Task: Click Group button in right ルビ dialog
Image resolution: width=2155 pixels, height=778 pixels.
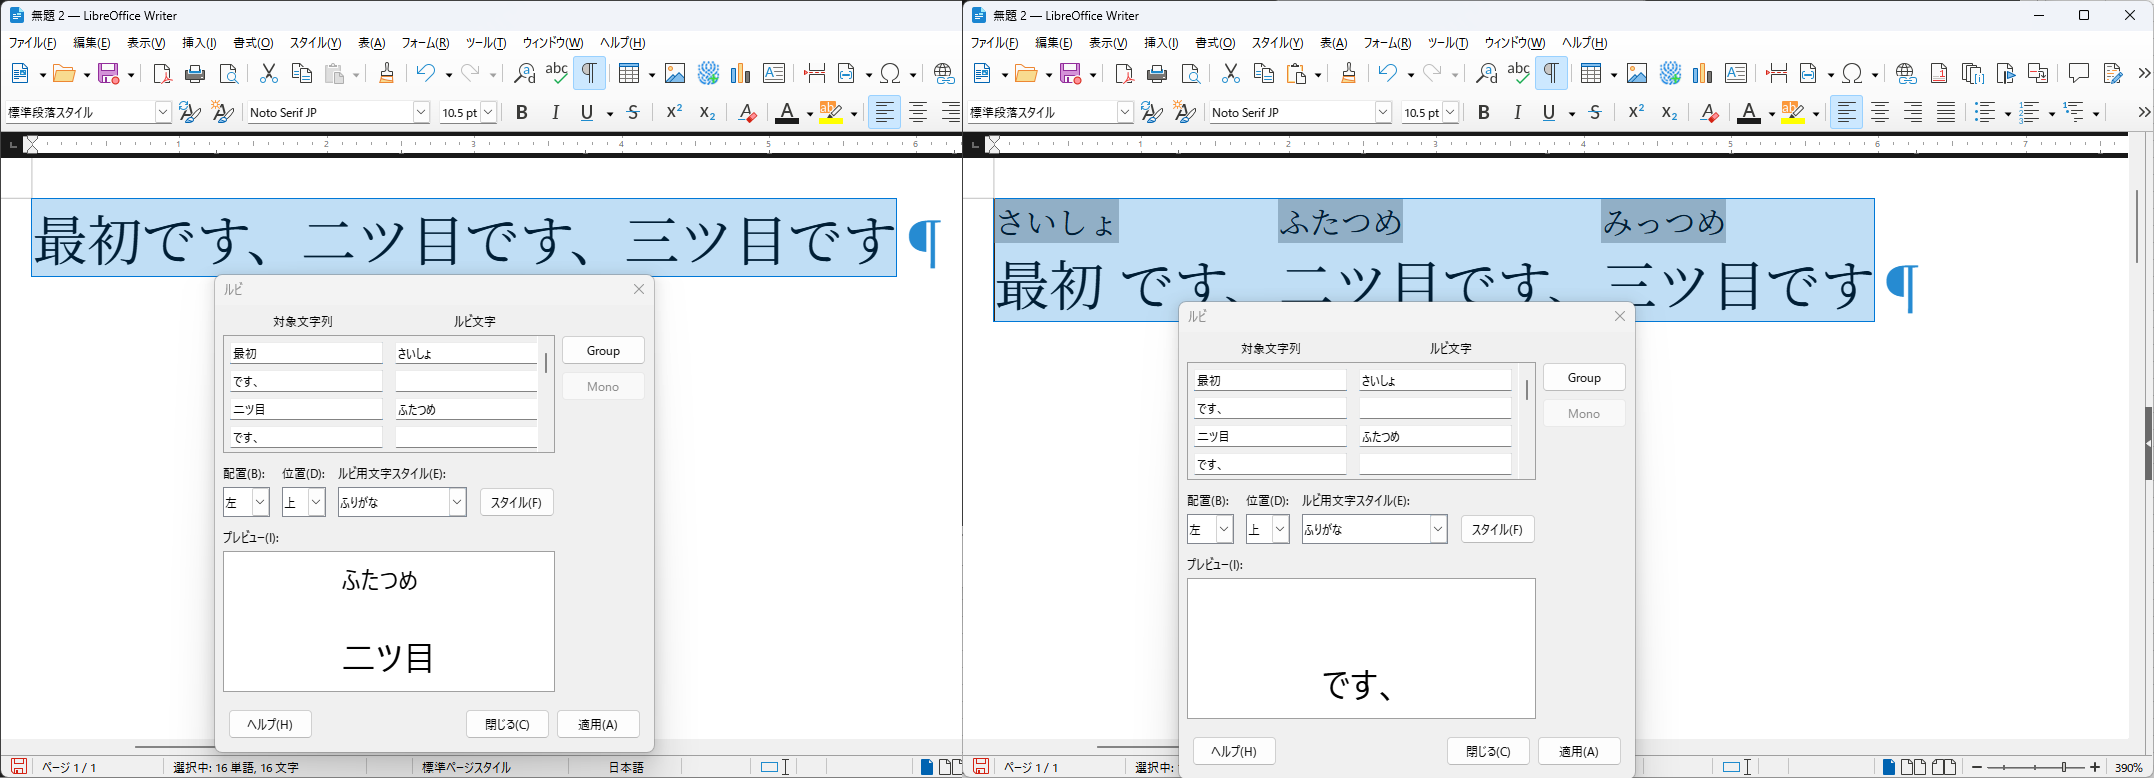Action: (1583, 378)
